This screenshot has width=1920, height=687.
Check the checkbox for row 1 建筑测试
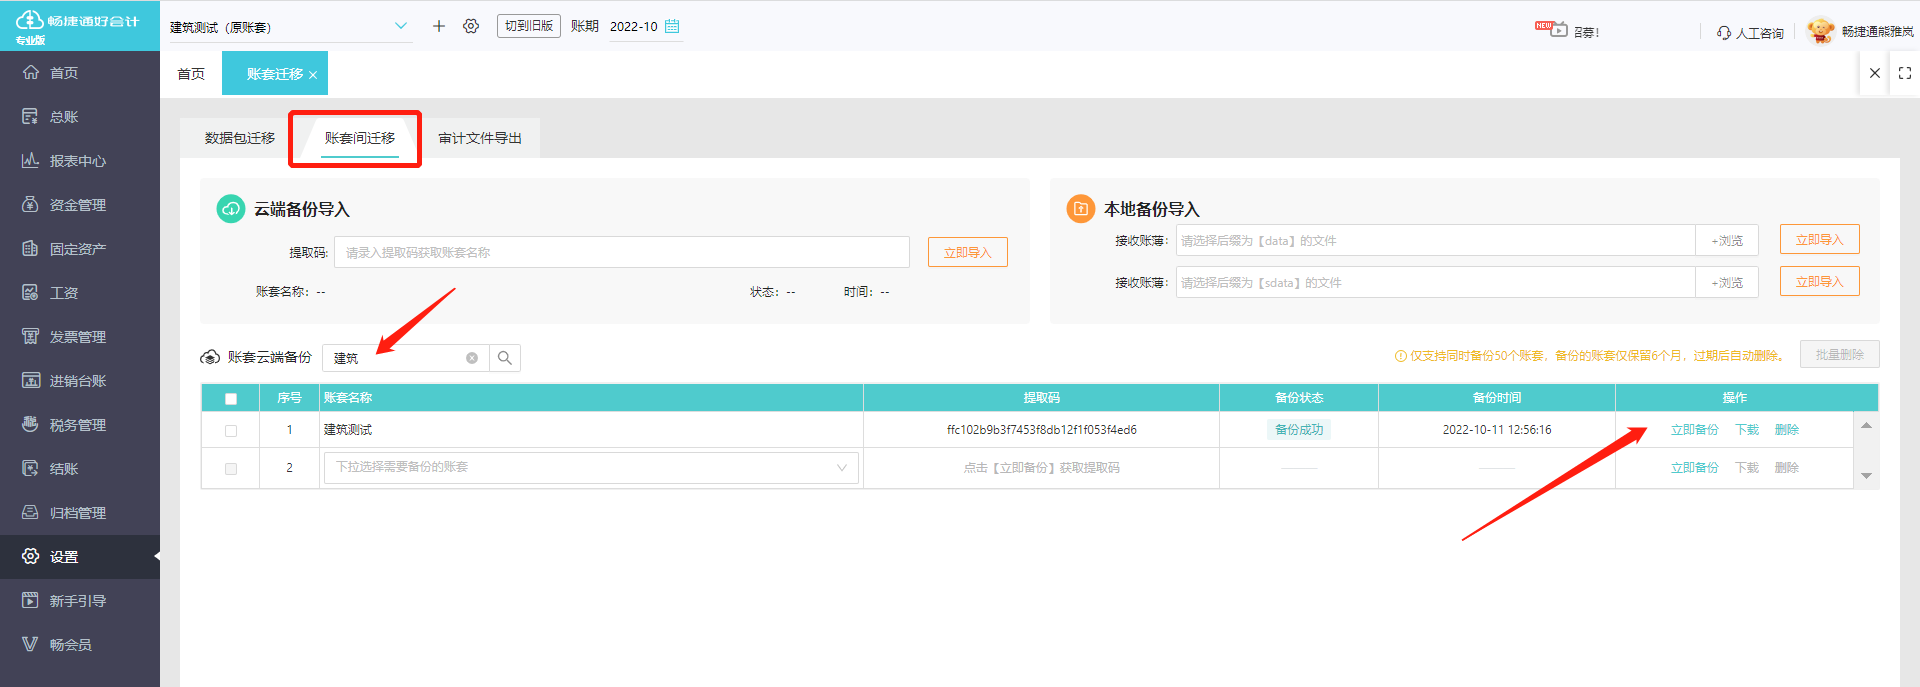231,431
